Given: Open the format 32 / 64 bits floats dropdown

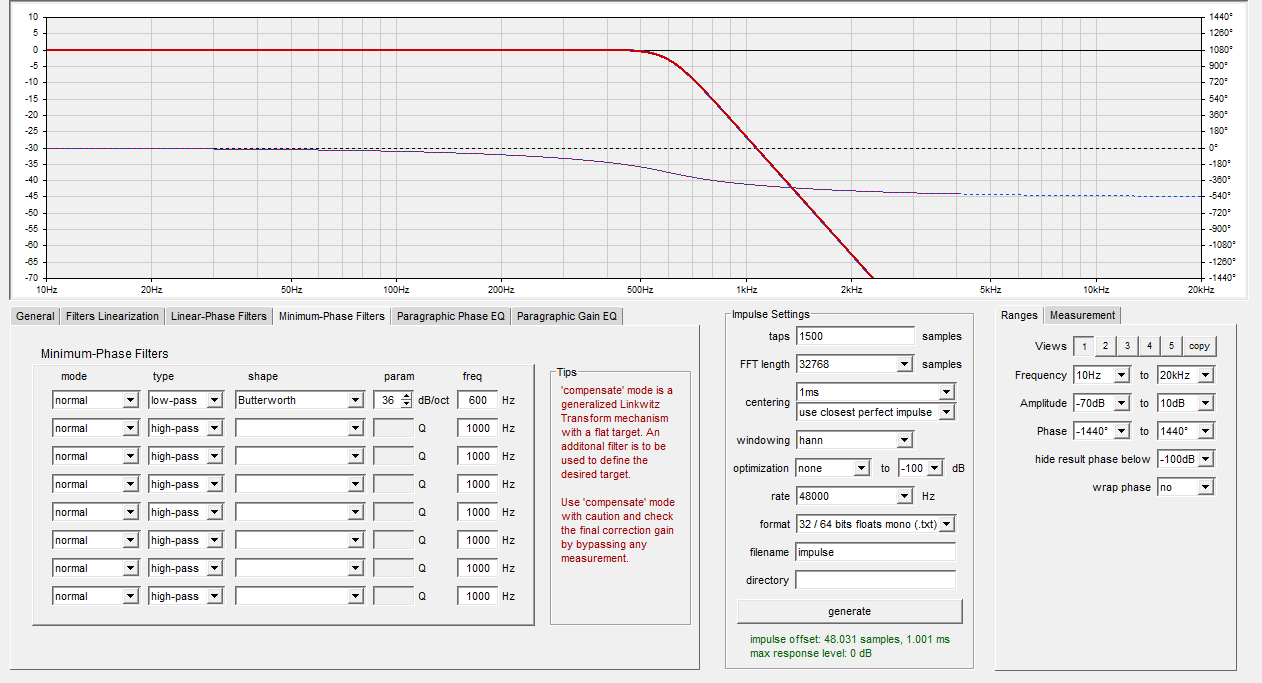Looking at the screenshot, I should 876,524.
